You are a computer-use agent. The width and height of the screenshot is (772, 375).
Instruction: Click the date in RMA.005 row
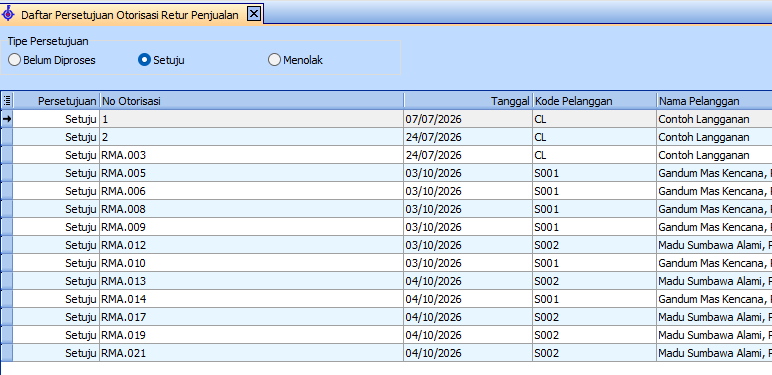(468, 173)
